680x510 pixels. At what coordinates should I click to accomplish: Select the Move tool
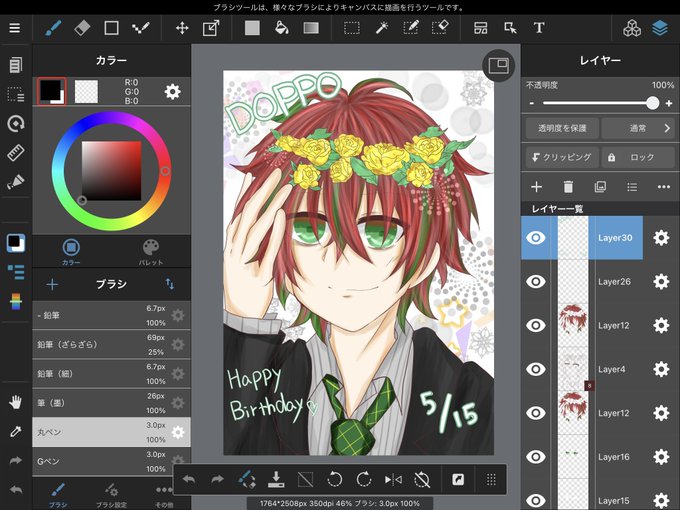182,28
